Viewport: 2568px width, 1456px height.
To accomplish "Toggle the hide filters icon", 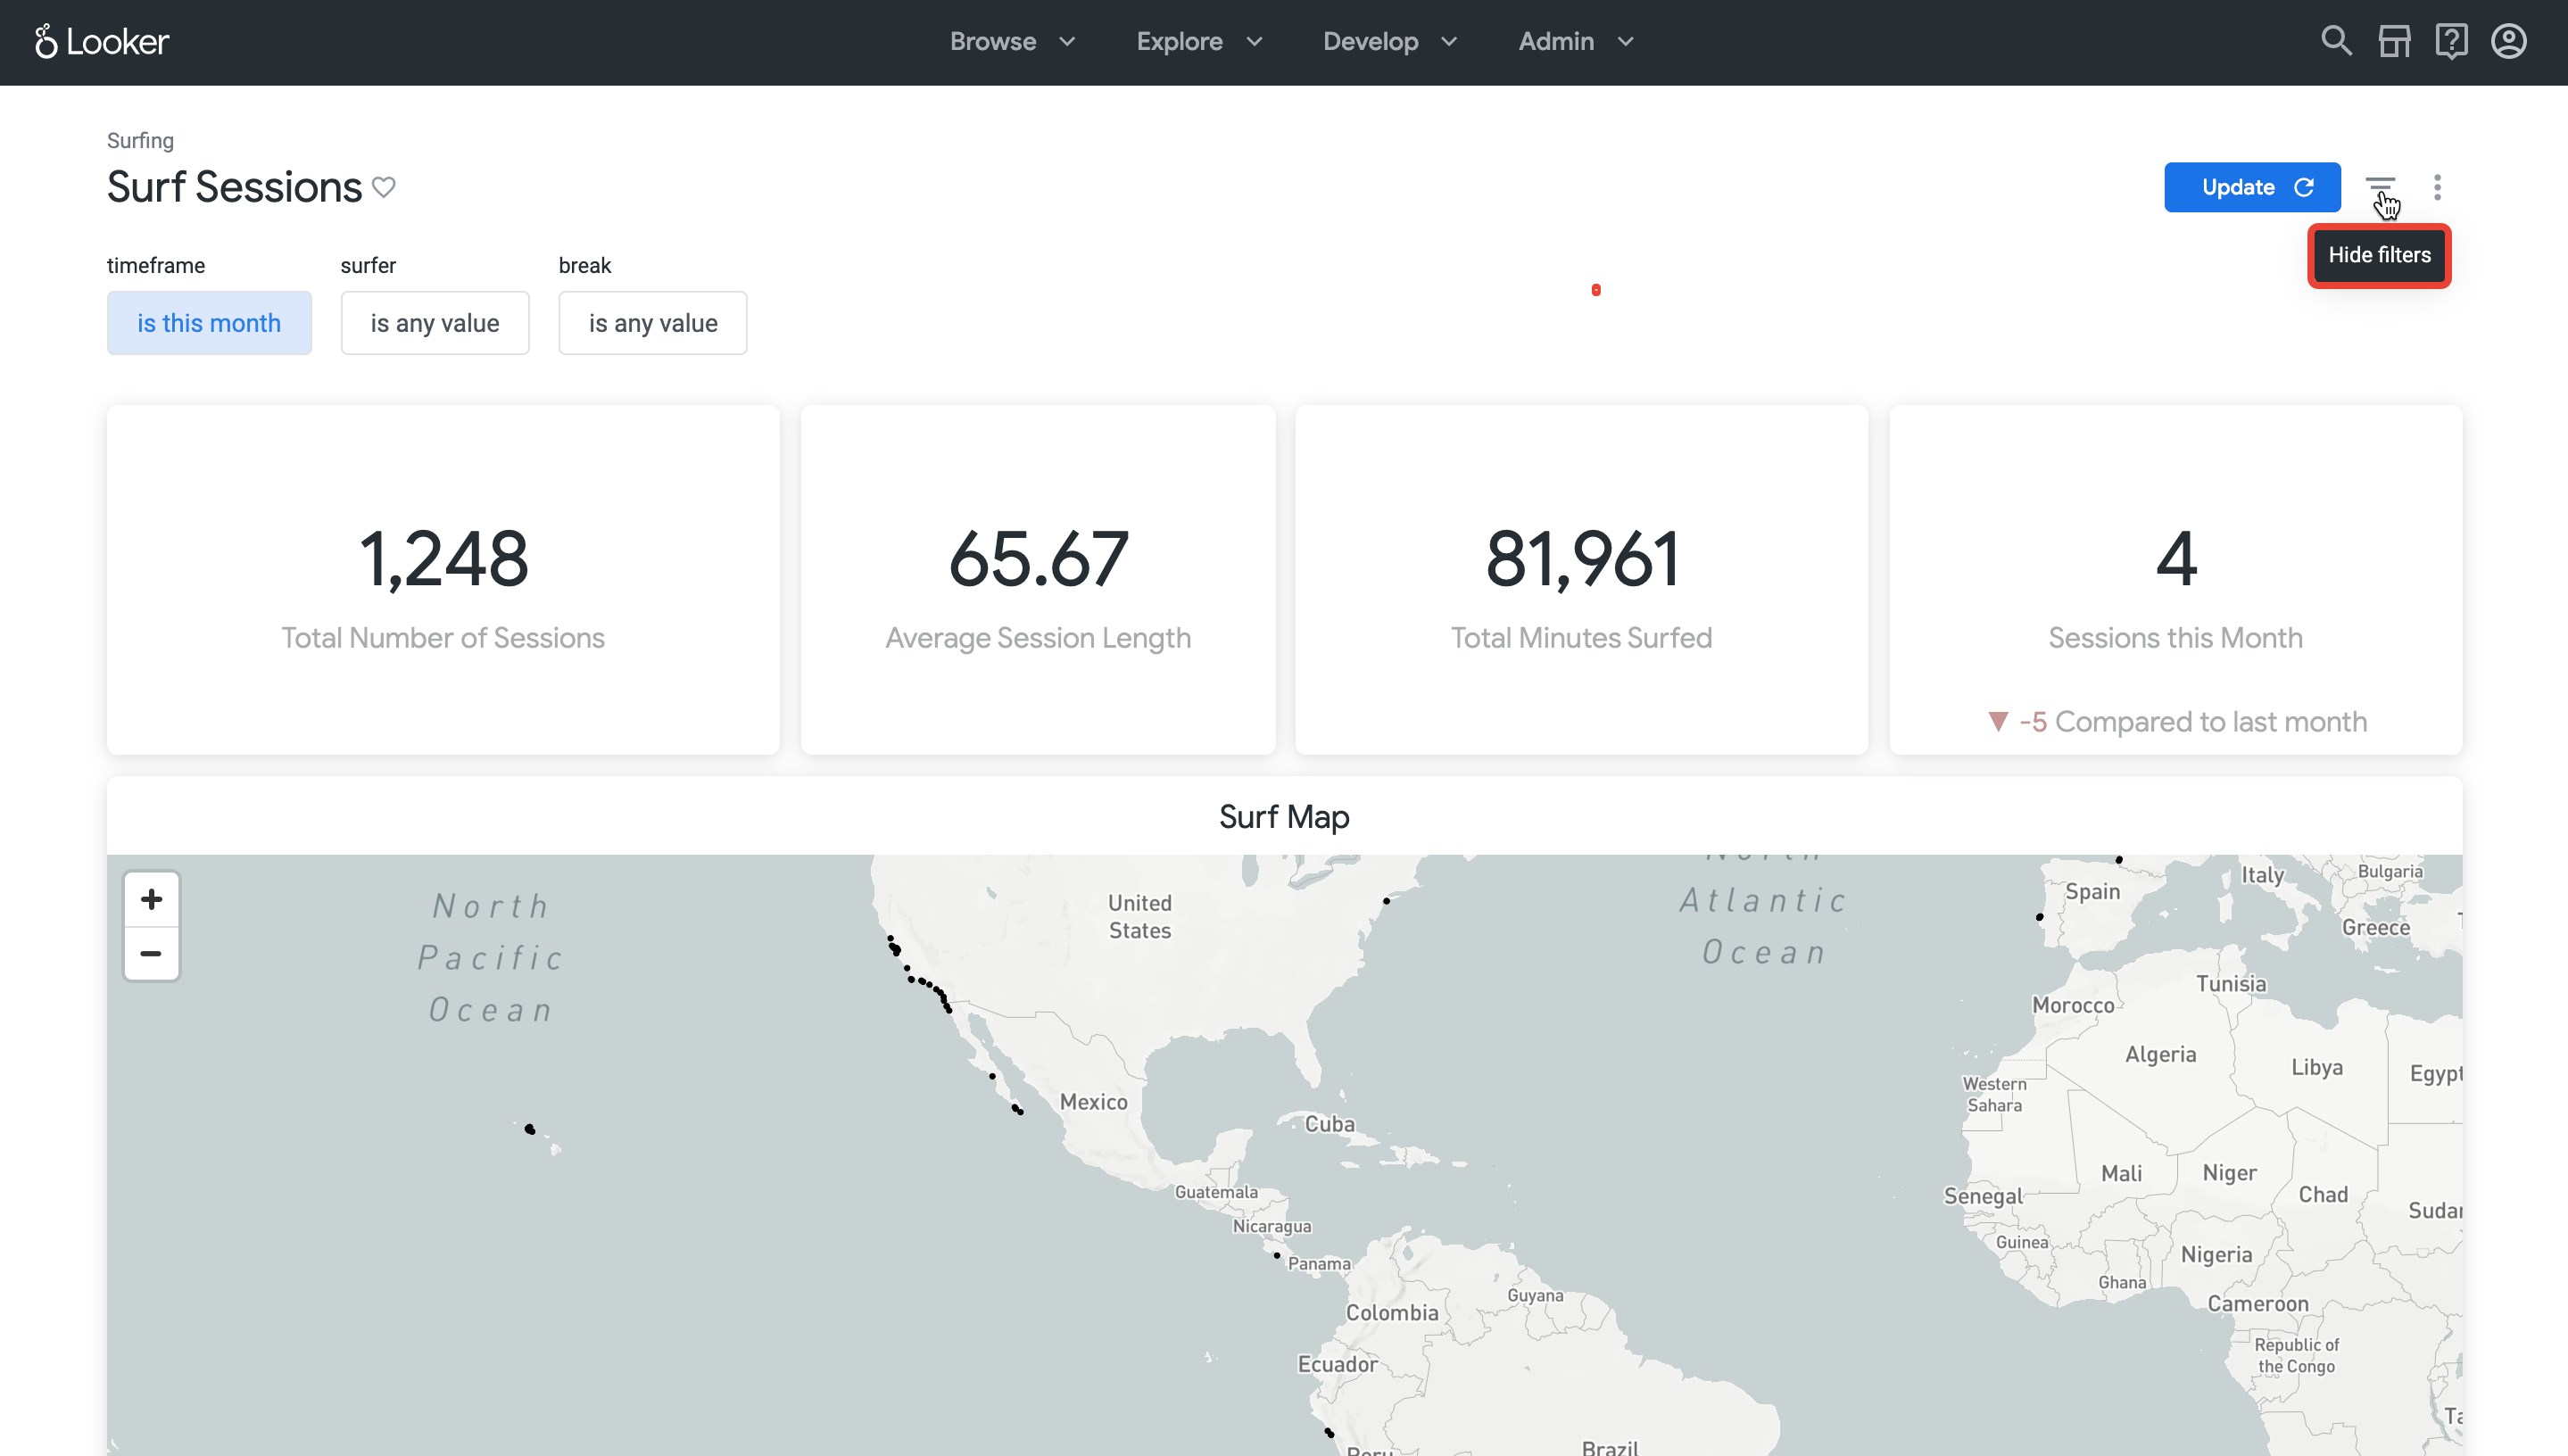I will [2380, 187].
